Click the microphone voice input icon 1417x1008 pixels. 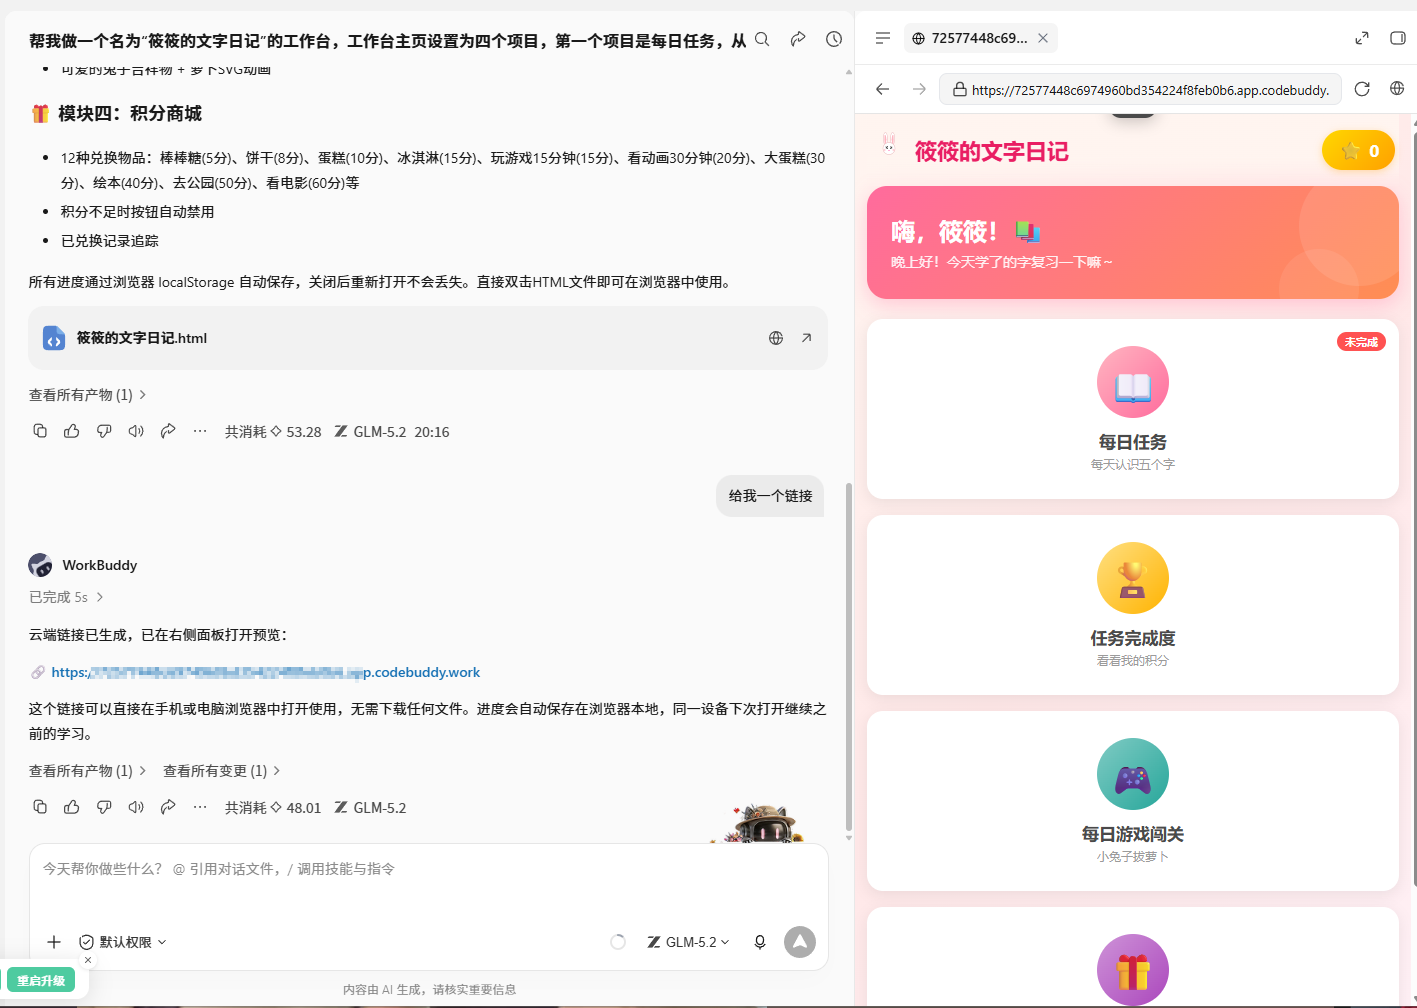(760, 942)
